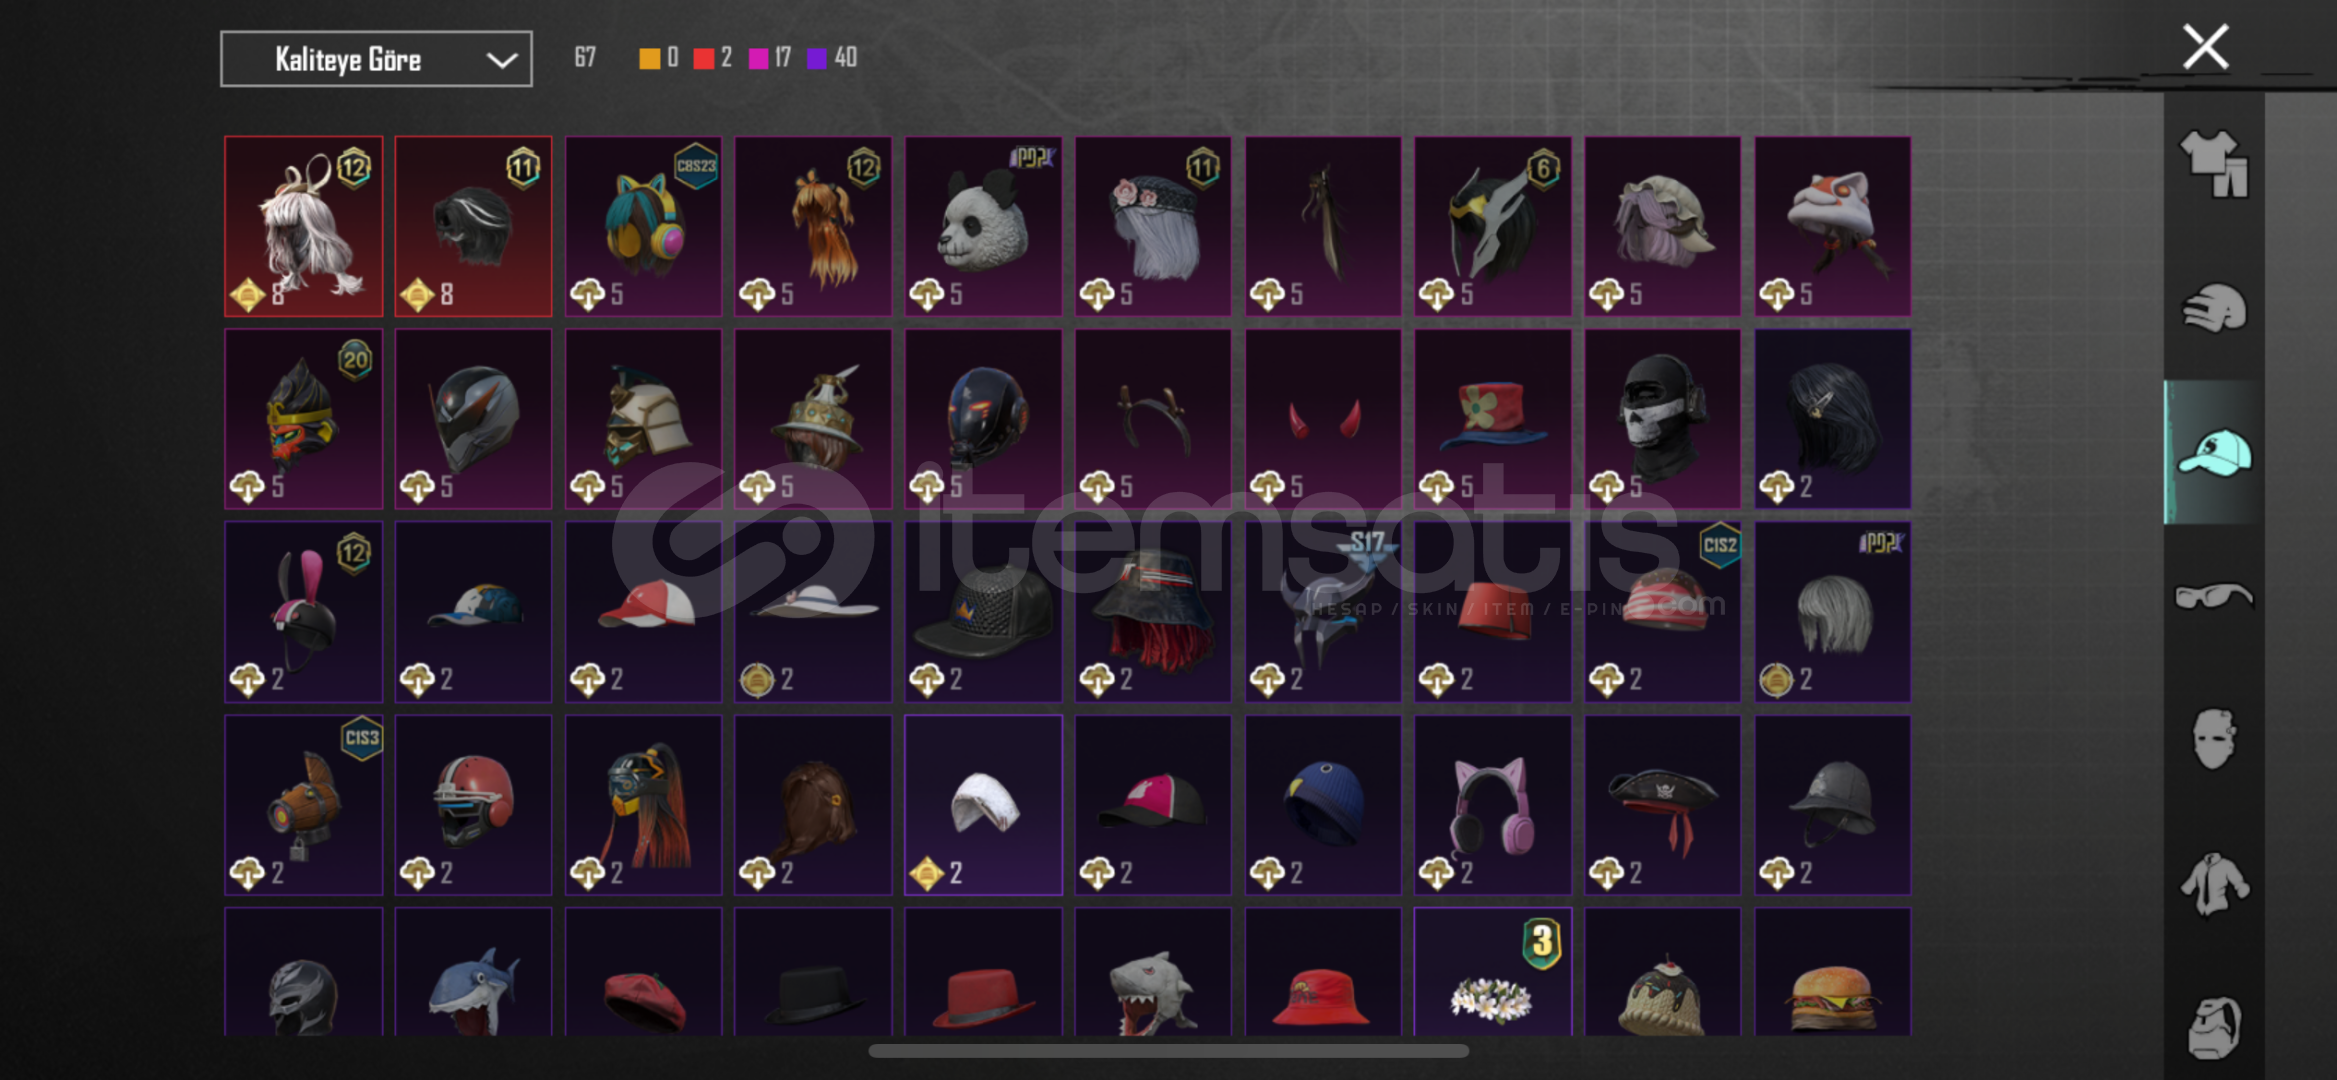Click the horizontal scrollbar at bottom

[1168, 1051]
